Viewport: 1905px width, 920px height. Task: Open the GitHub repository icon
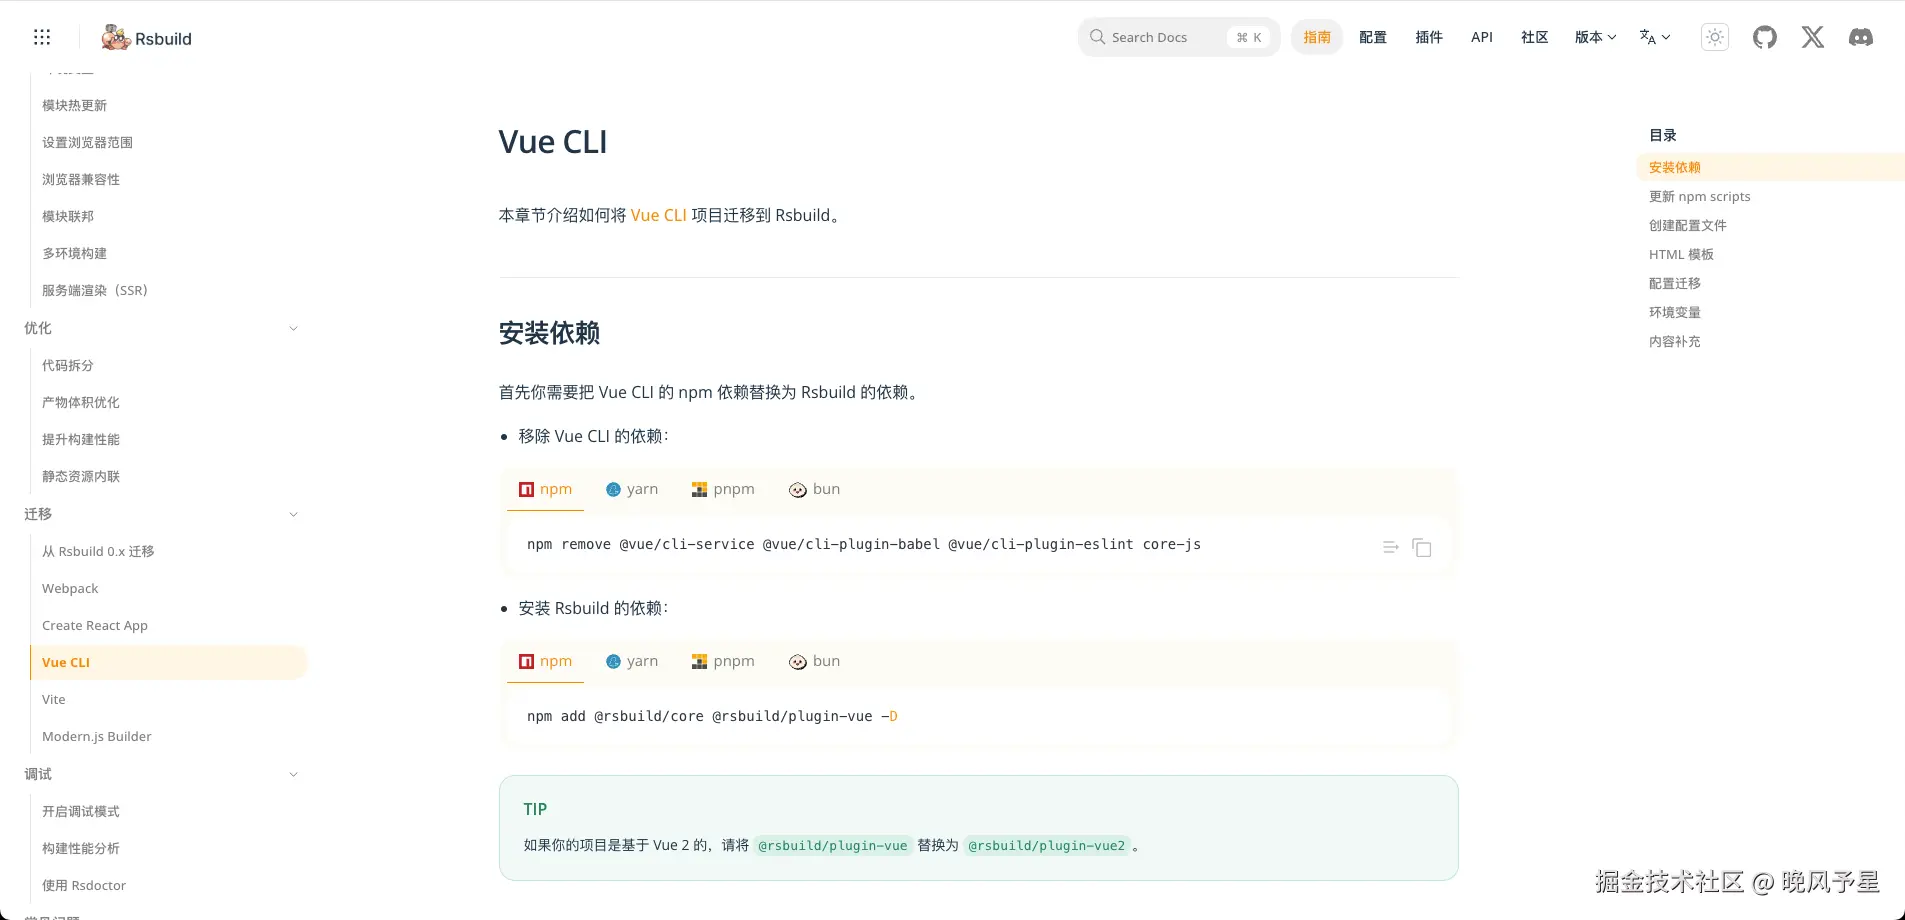click(1765, 37)
